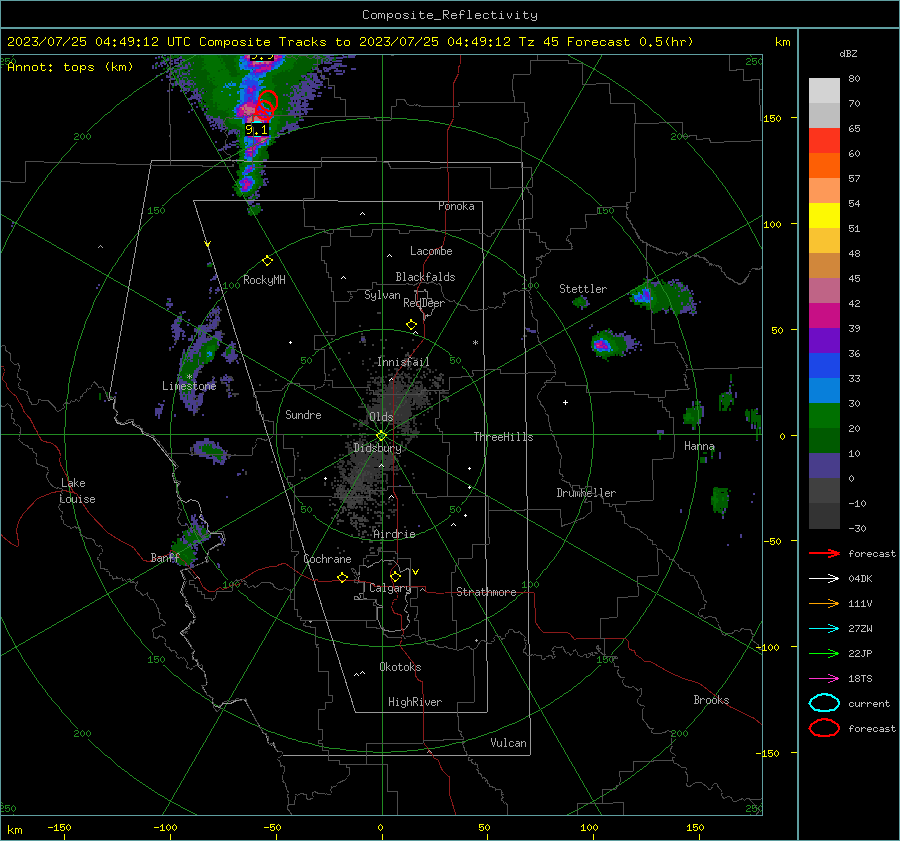Image resolution: width=900 pixels, height=841 pixels.
Task: Click the light blue swatch in dBZ scale
Action: tap(824, 390)
